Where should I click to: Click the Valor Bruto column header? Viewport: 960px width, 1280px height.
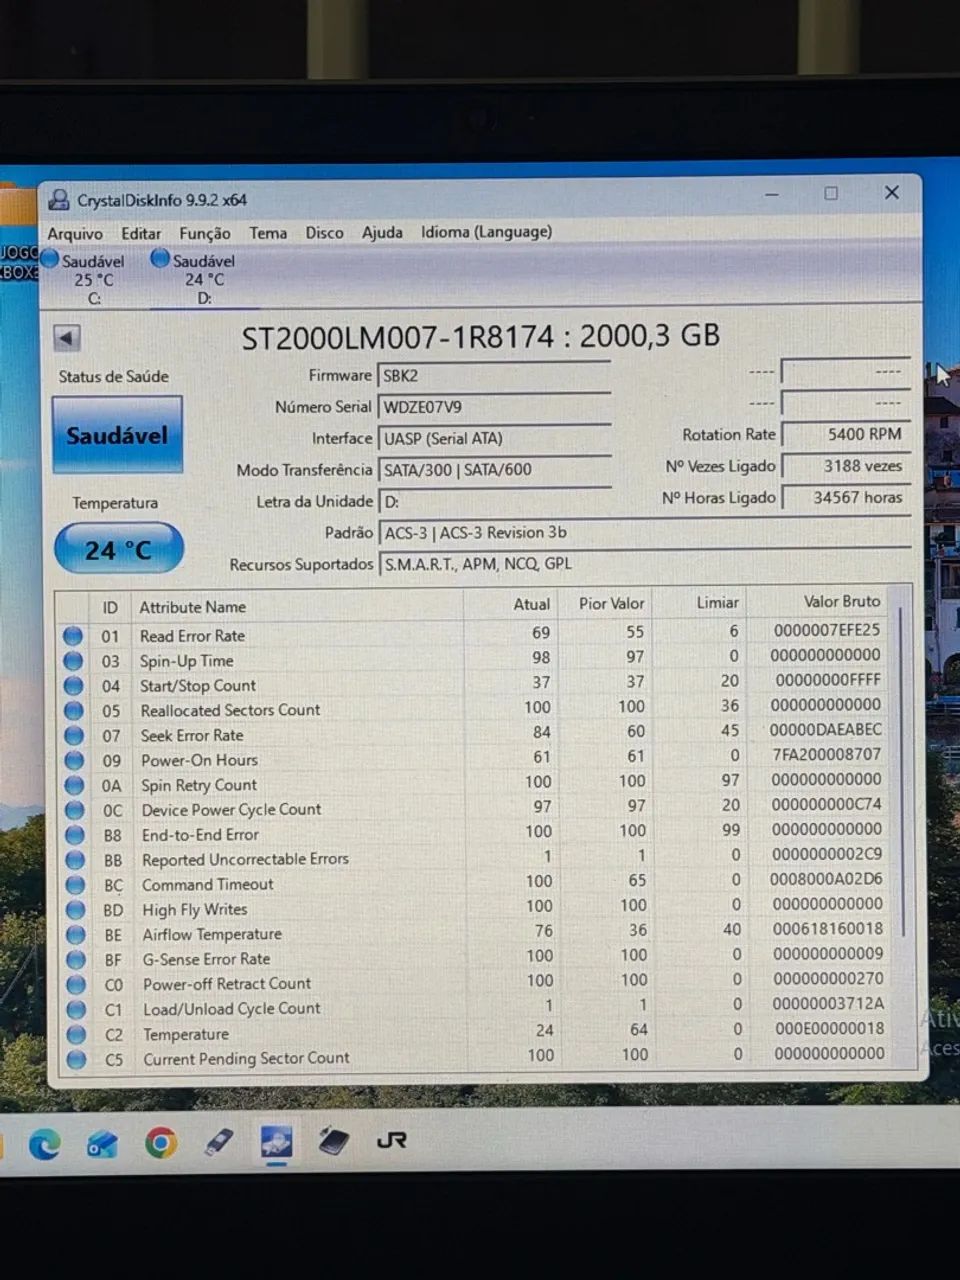click(842, 601)
